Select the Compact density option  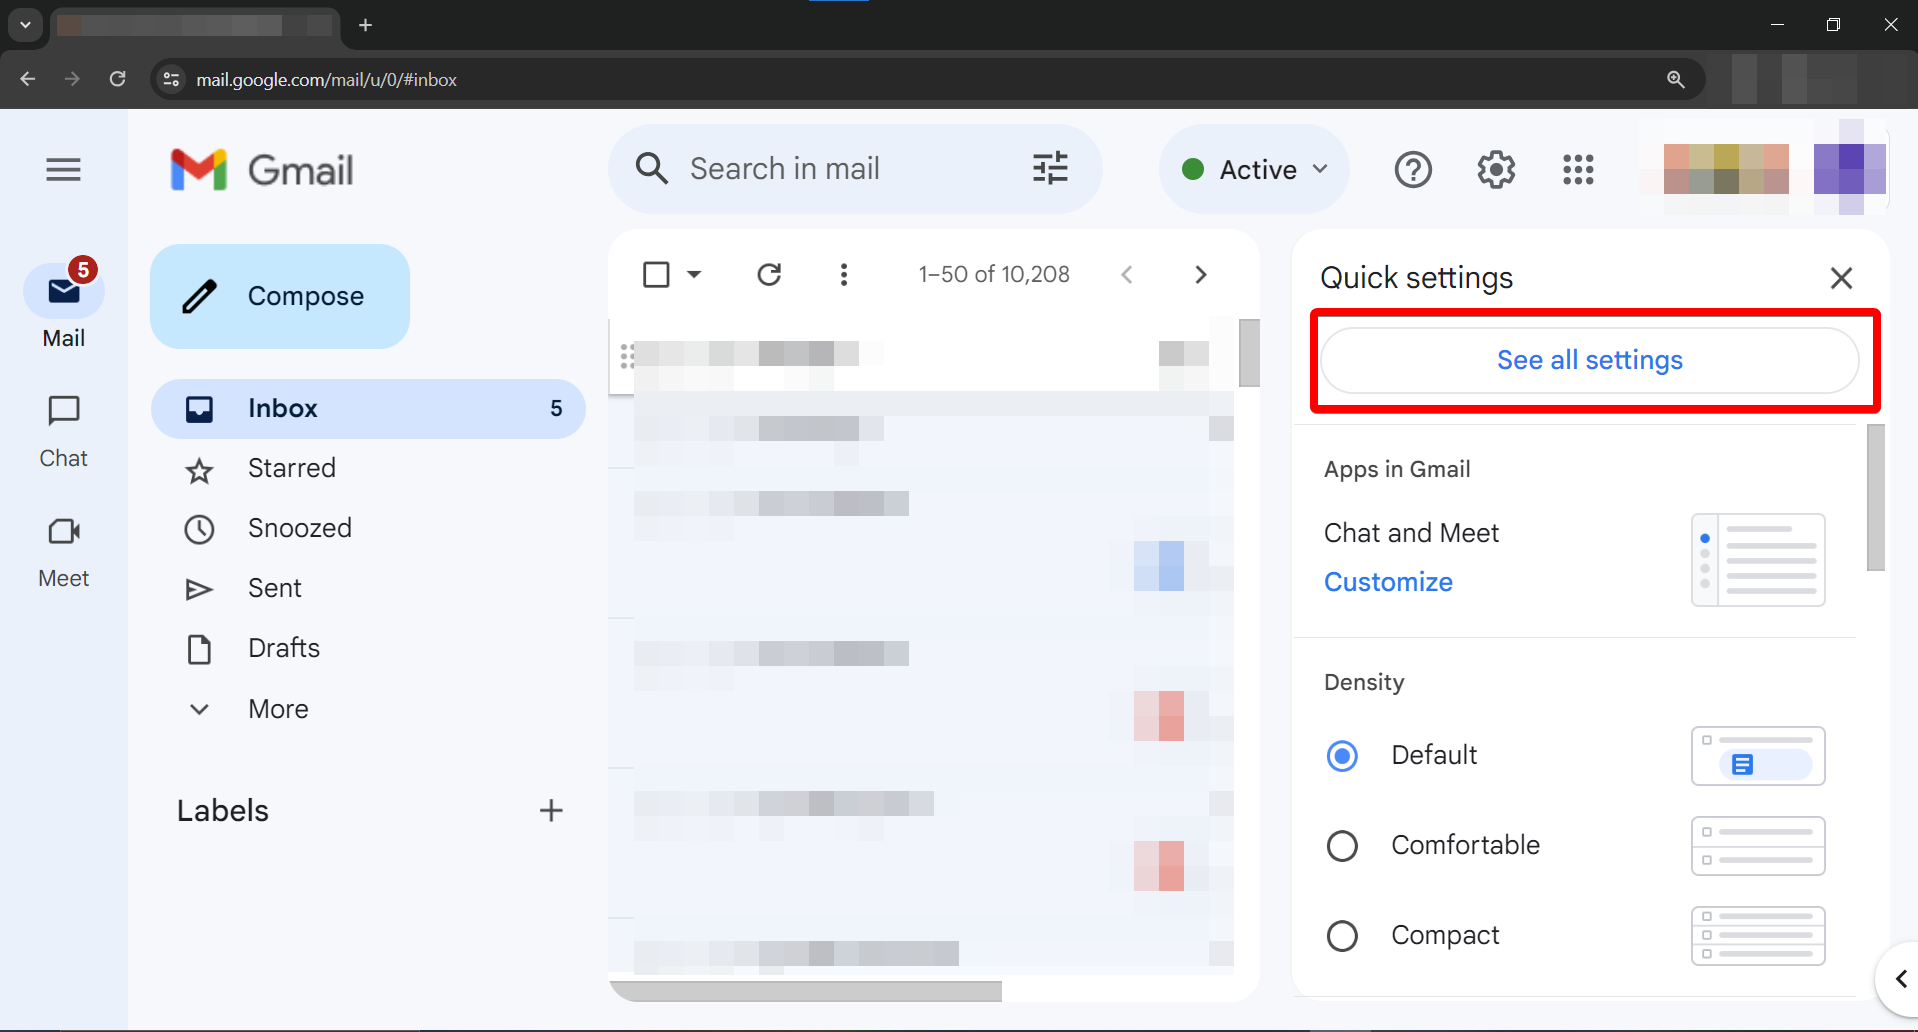[1342, 936]
